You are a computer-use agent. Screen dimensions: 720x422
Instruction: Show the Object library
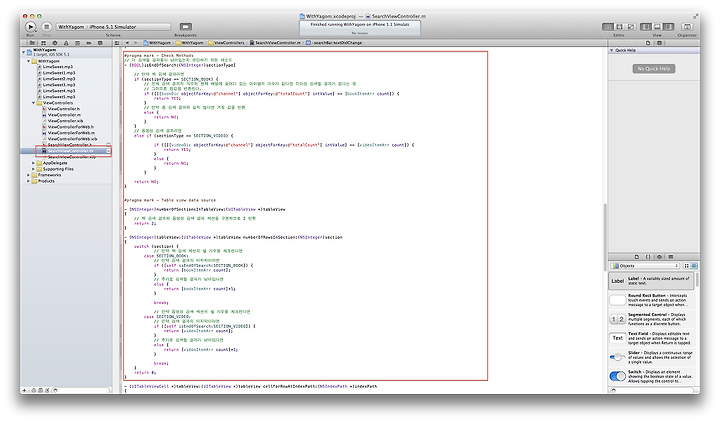pyautogui.click(x=659, y=257)
